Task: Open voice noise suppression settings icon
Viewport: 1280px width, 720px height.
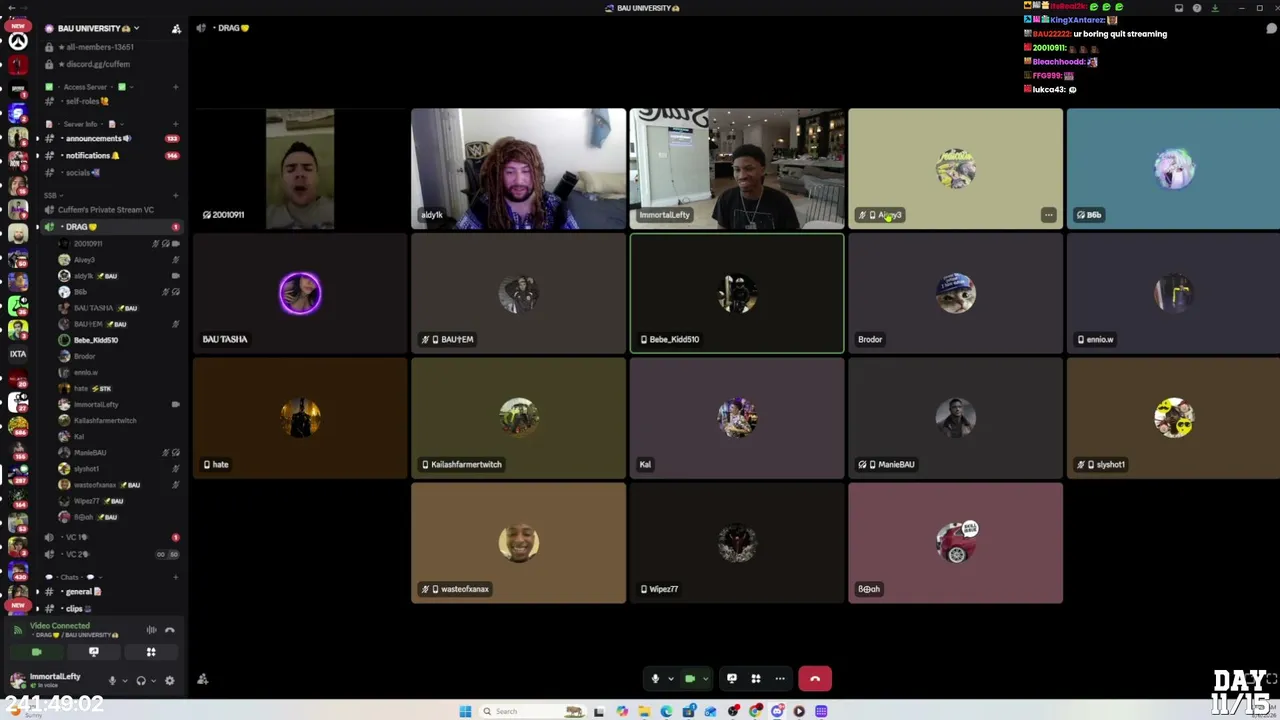Action: tap(152, 630)
